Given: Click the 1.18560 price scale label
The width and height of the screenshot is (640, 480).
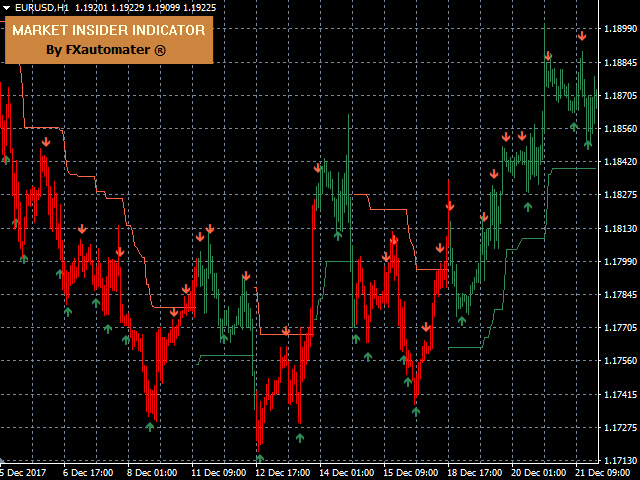Looking at the screenshot, I should click(x=620, y=129).
